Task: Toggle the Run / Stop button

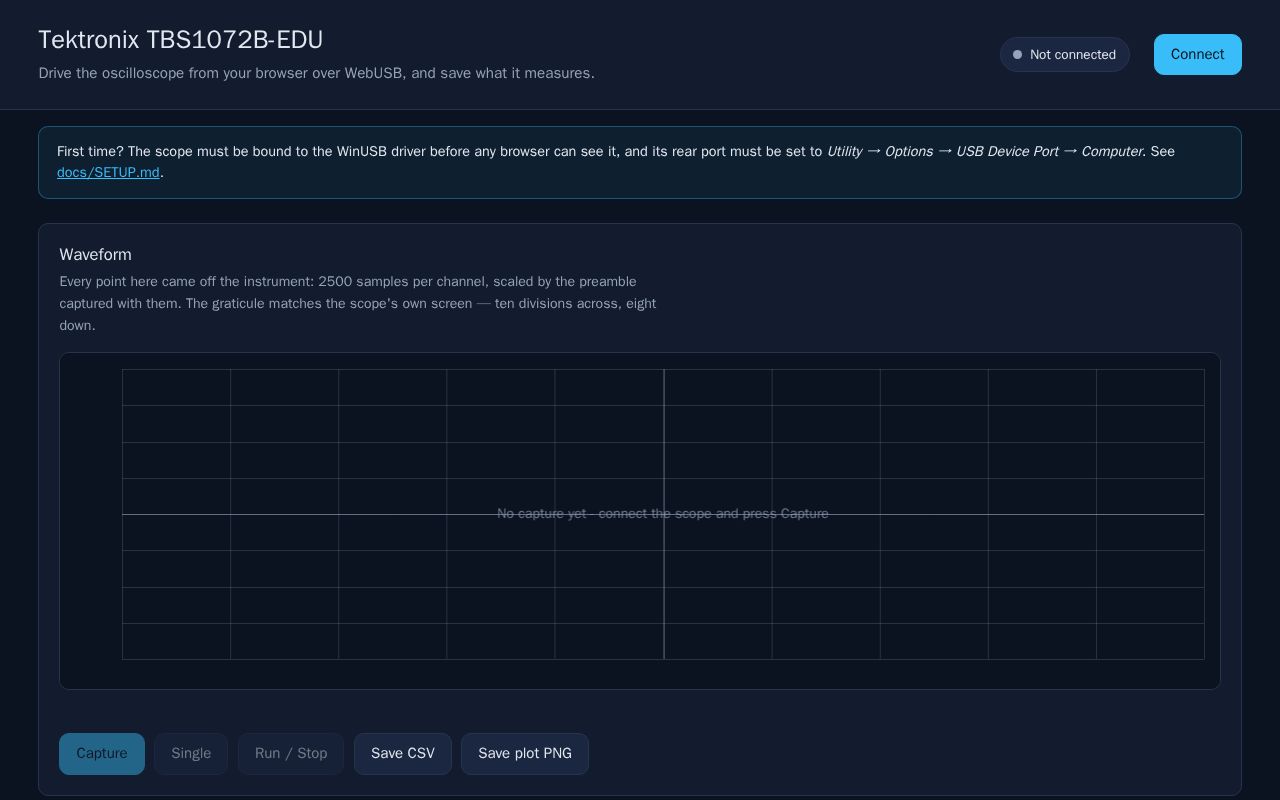Action: (291, 754)
